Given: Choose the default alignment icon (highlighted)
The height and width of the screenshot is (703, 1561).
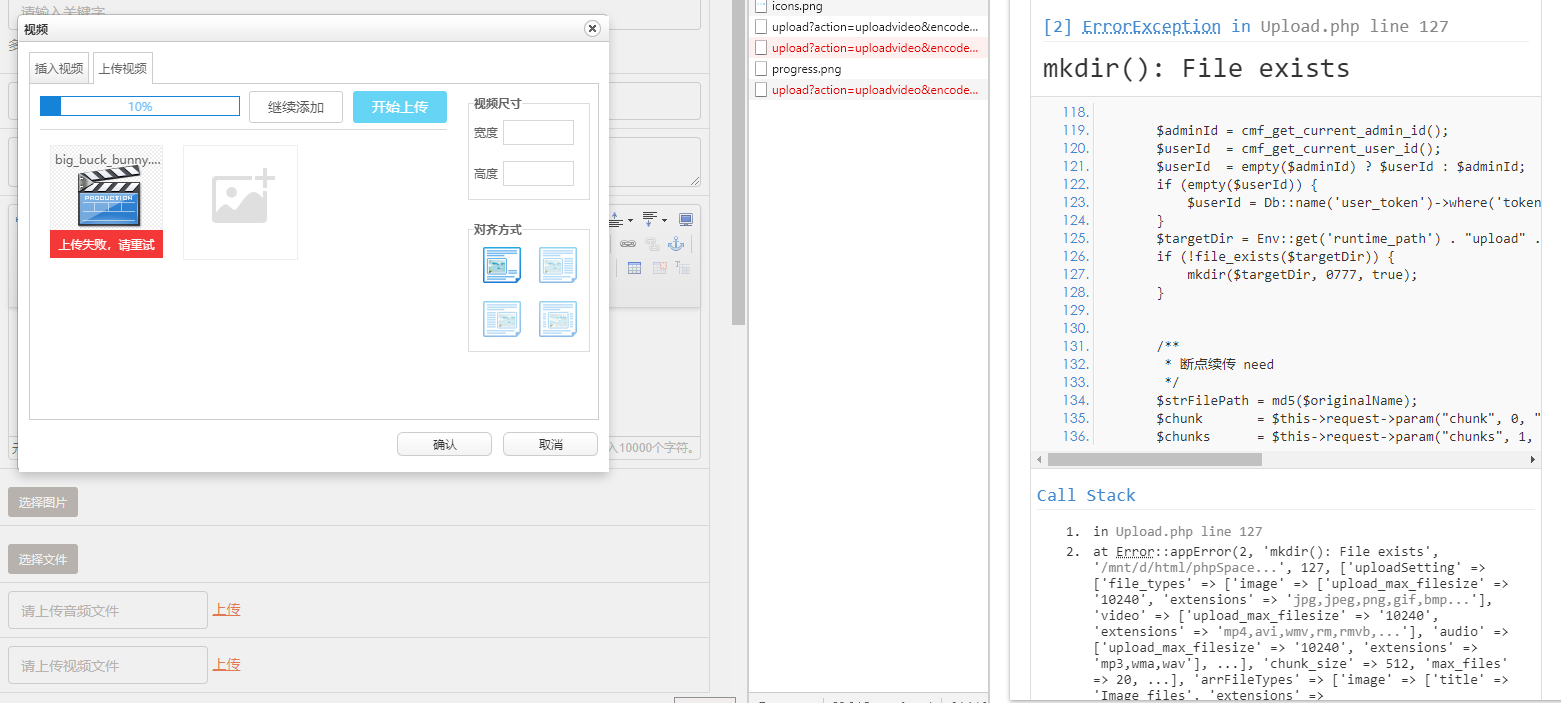Looking at the screenshot, I should coord(502,265).
